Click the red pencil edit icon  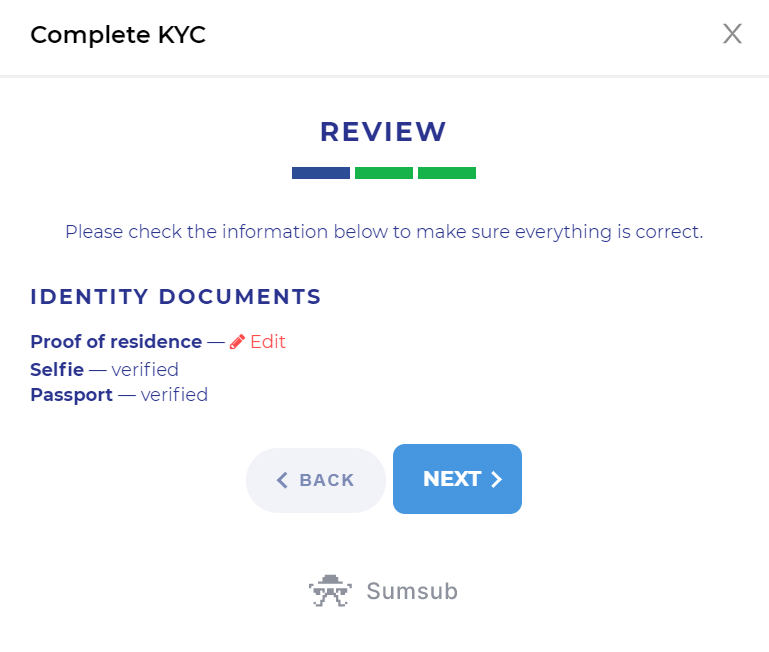coord(237,342)
